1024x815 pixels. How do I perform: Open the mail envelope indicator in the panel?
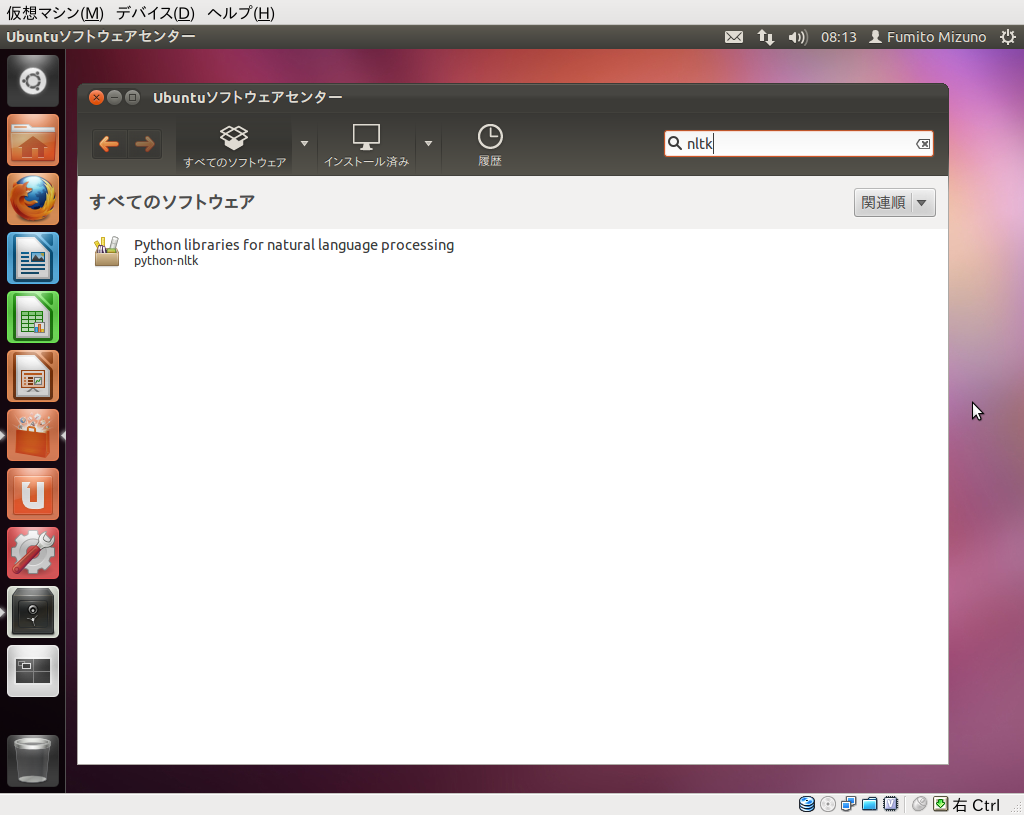(734, 37)
